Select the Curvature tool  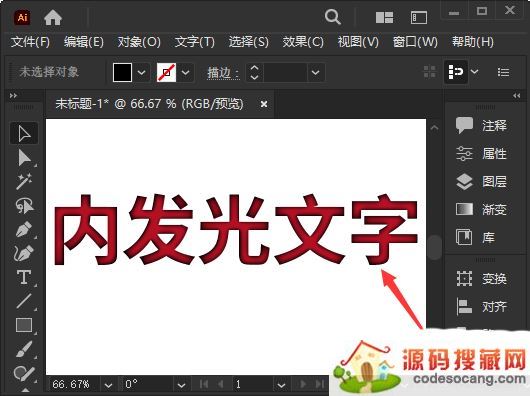24,253
